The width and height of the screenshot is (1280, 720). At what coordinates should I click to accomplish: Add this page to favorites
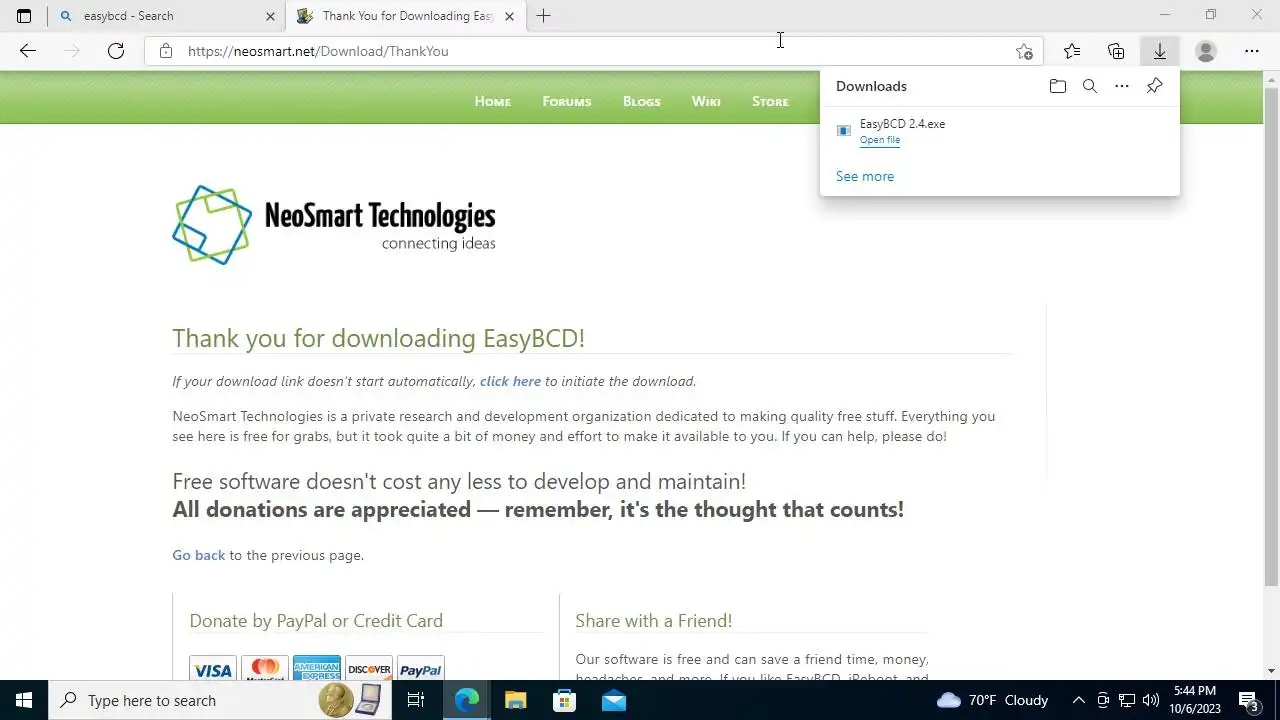click(x=1024, y=51)
